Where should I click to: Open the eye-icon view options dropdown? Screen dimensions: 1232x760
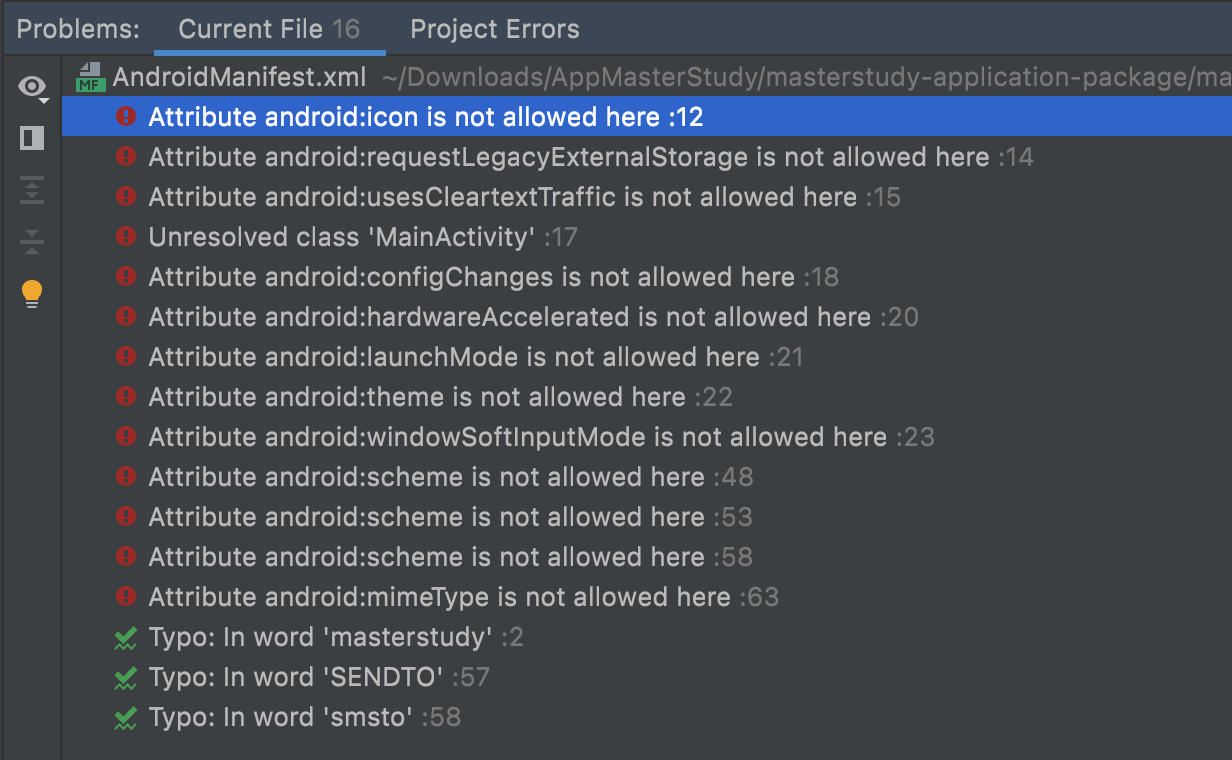[33, 88]
